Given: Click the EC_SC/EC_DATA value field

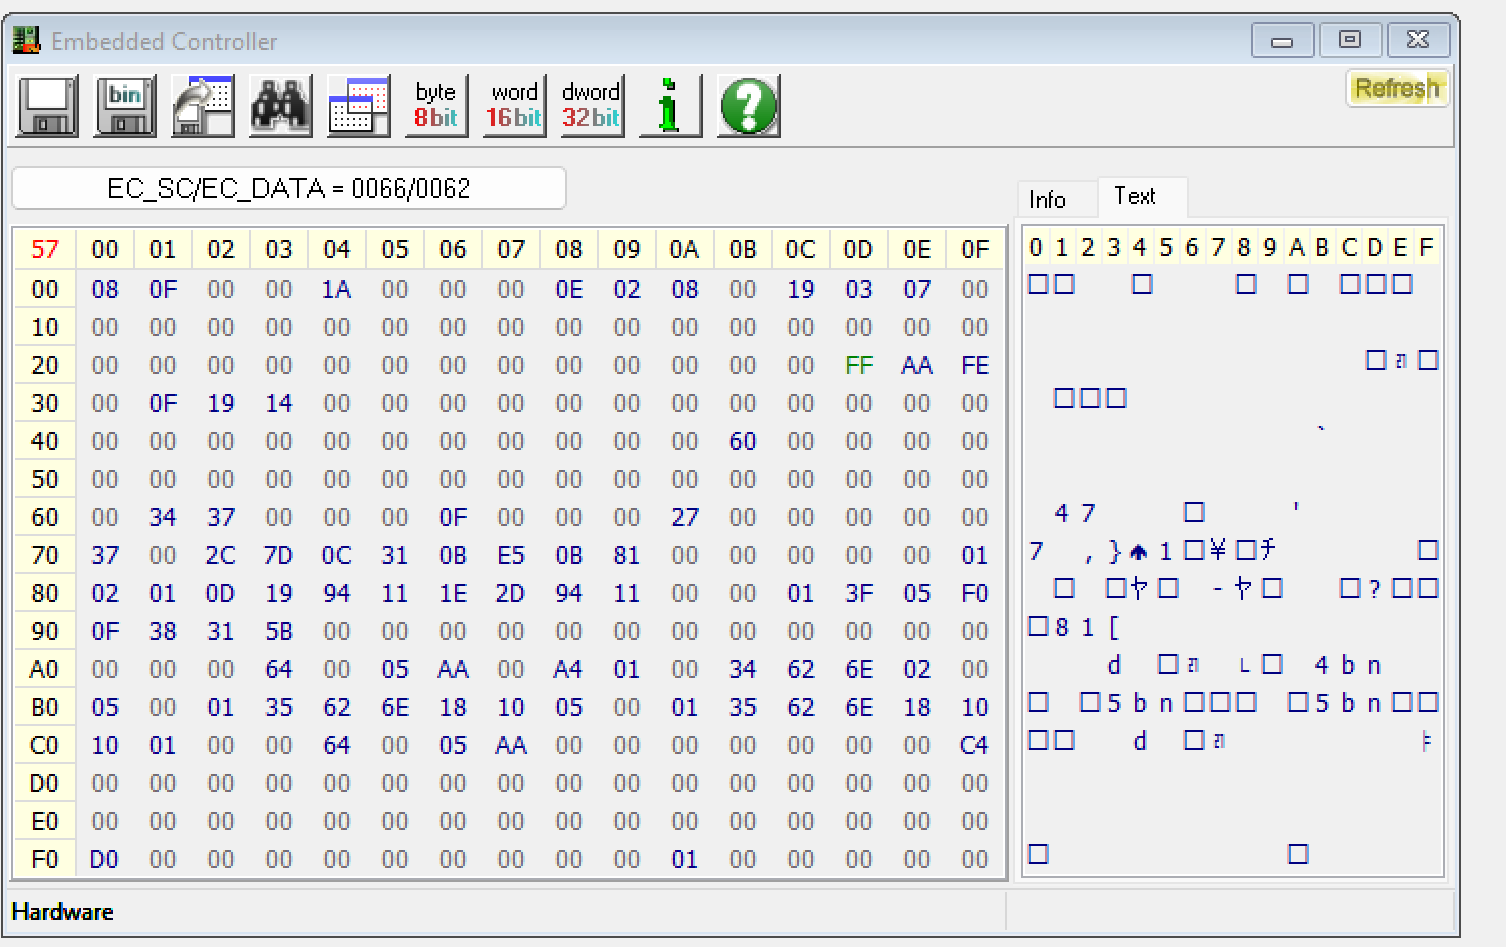Looking at the screenshot, I should (x=289, y=188).
